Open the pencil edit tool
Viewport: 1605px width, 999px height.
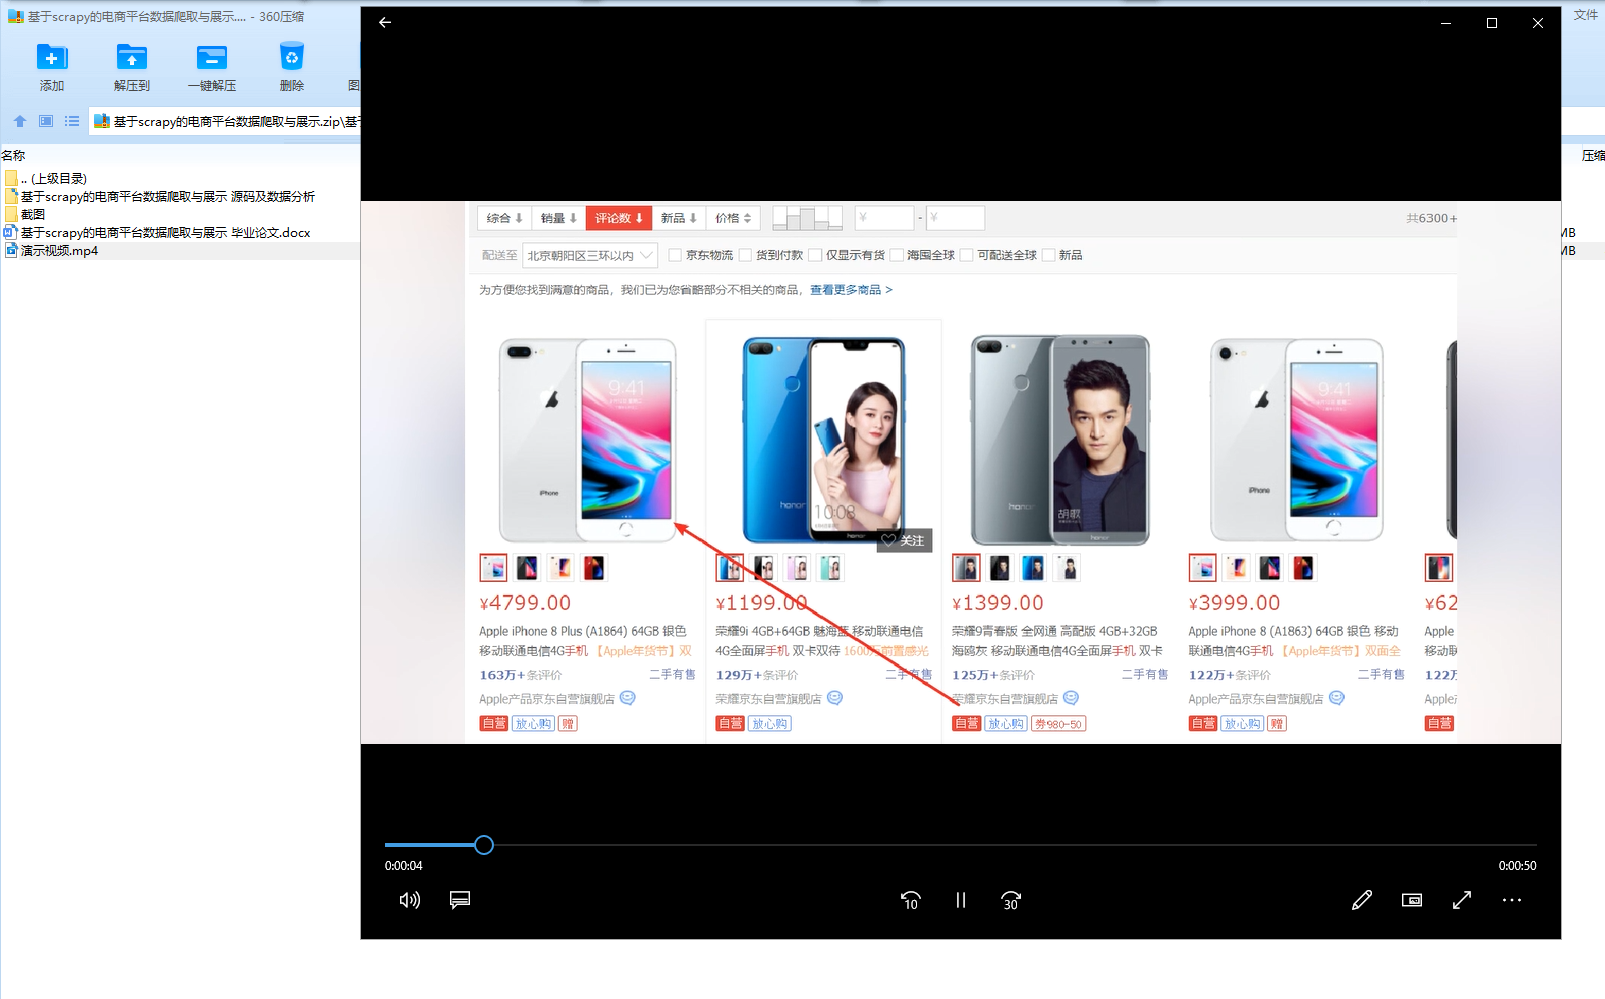point(1362,900)
